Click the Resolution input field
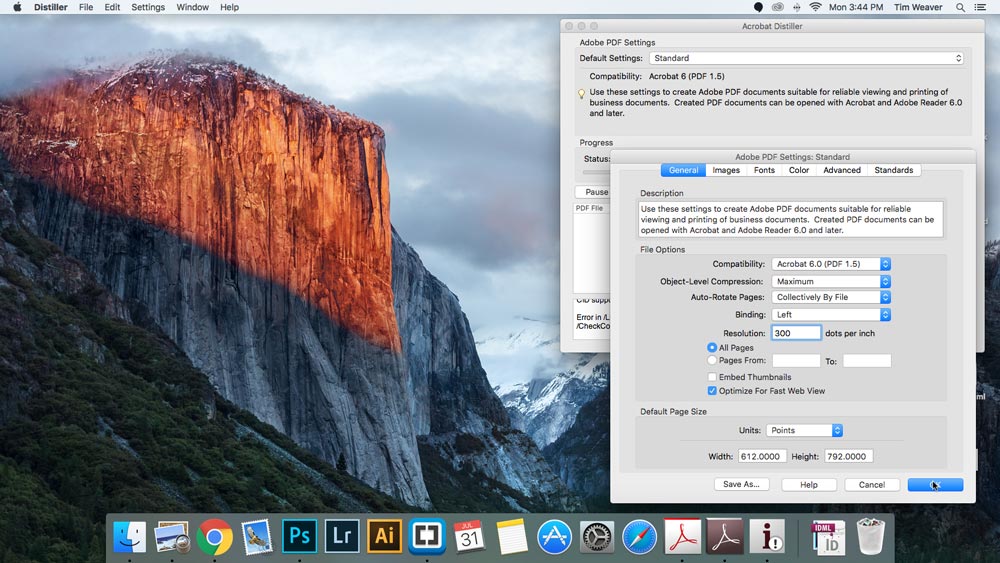 tap(796, 333)
